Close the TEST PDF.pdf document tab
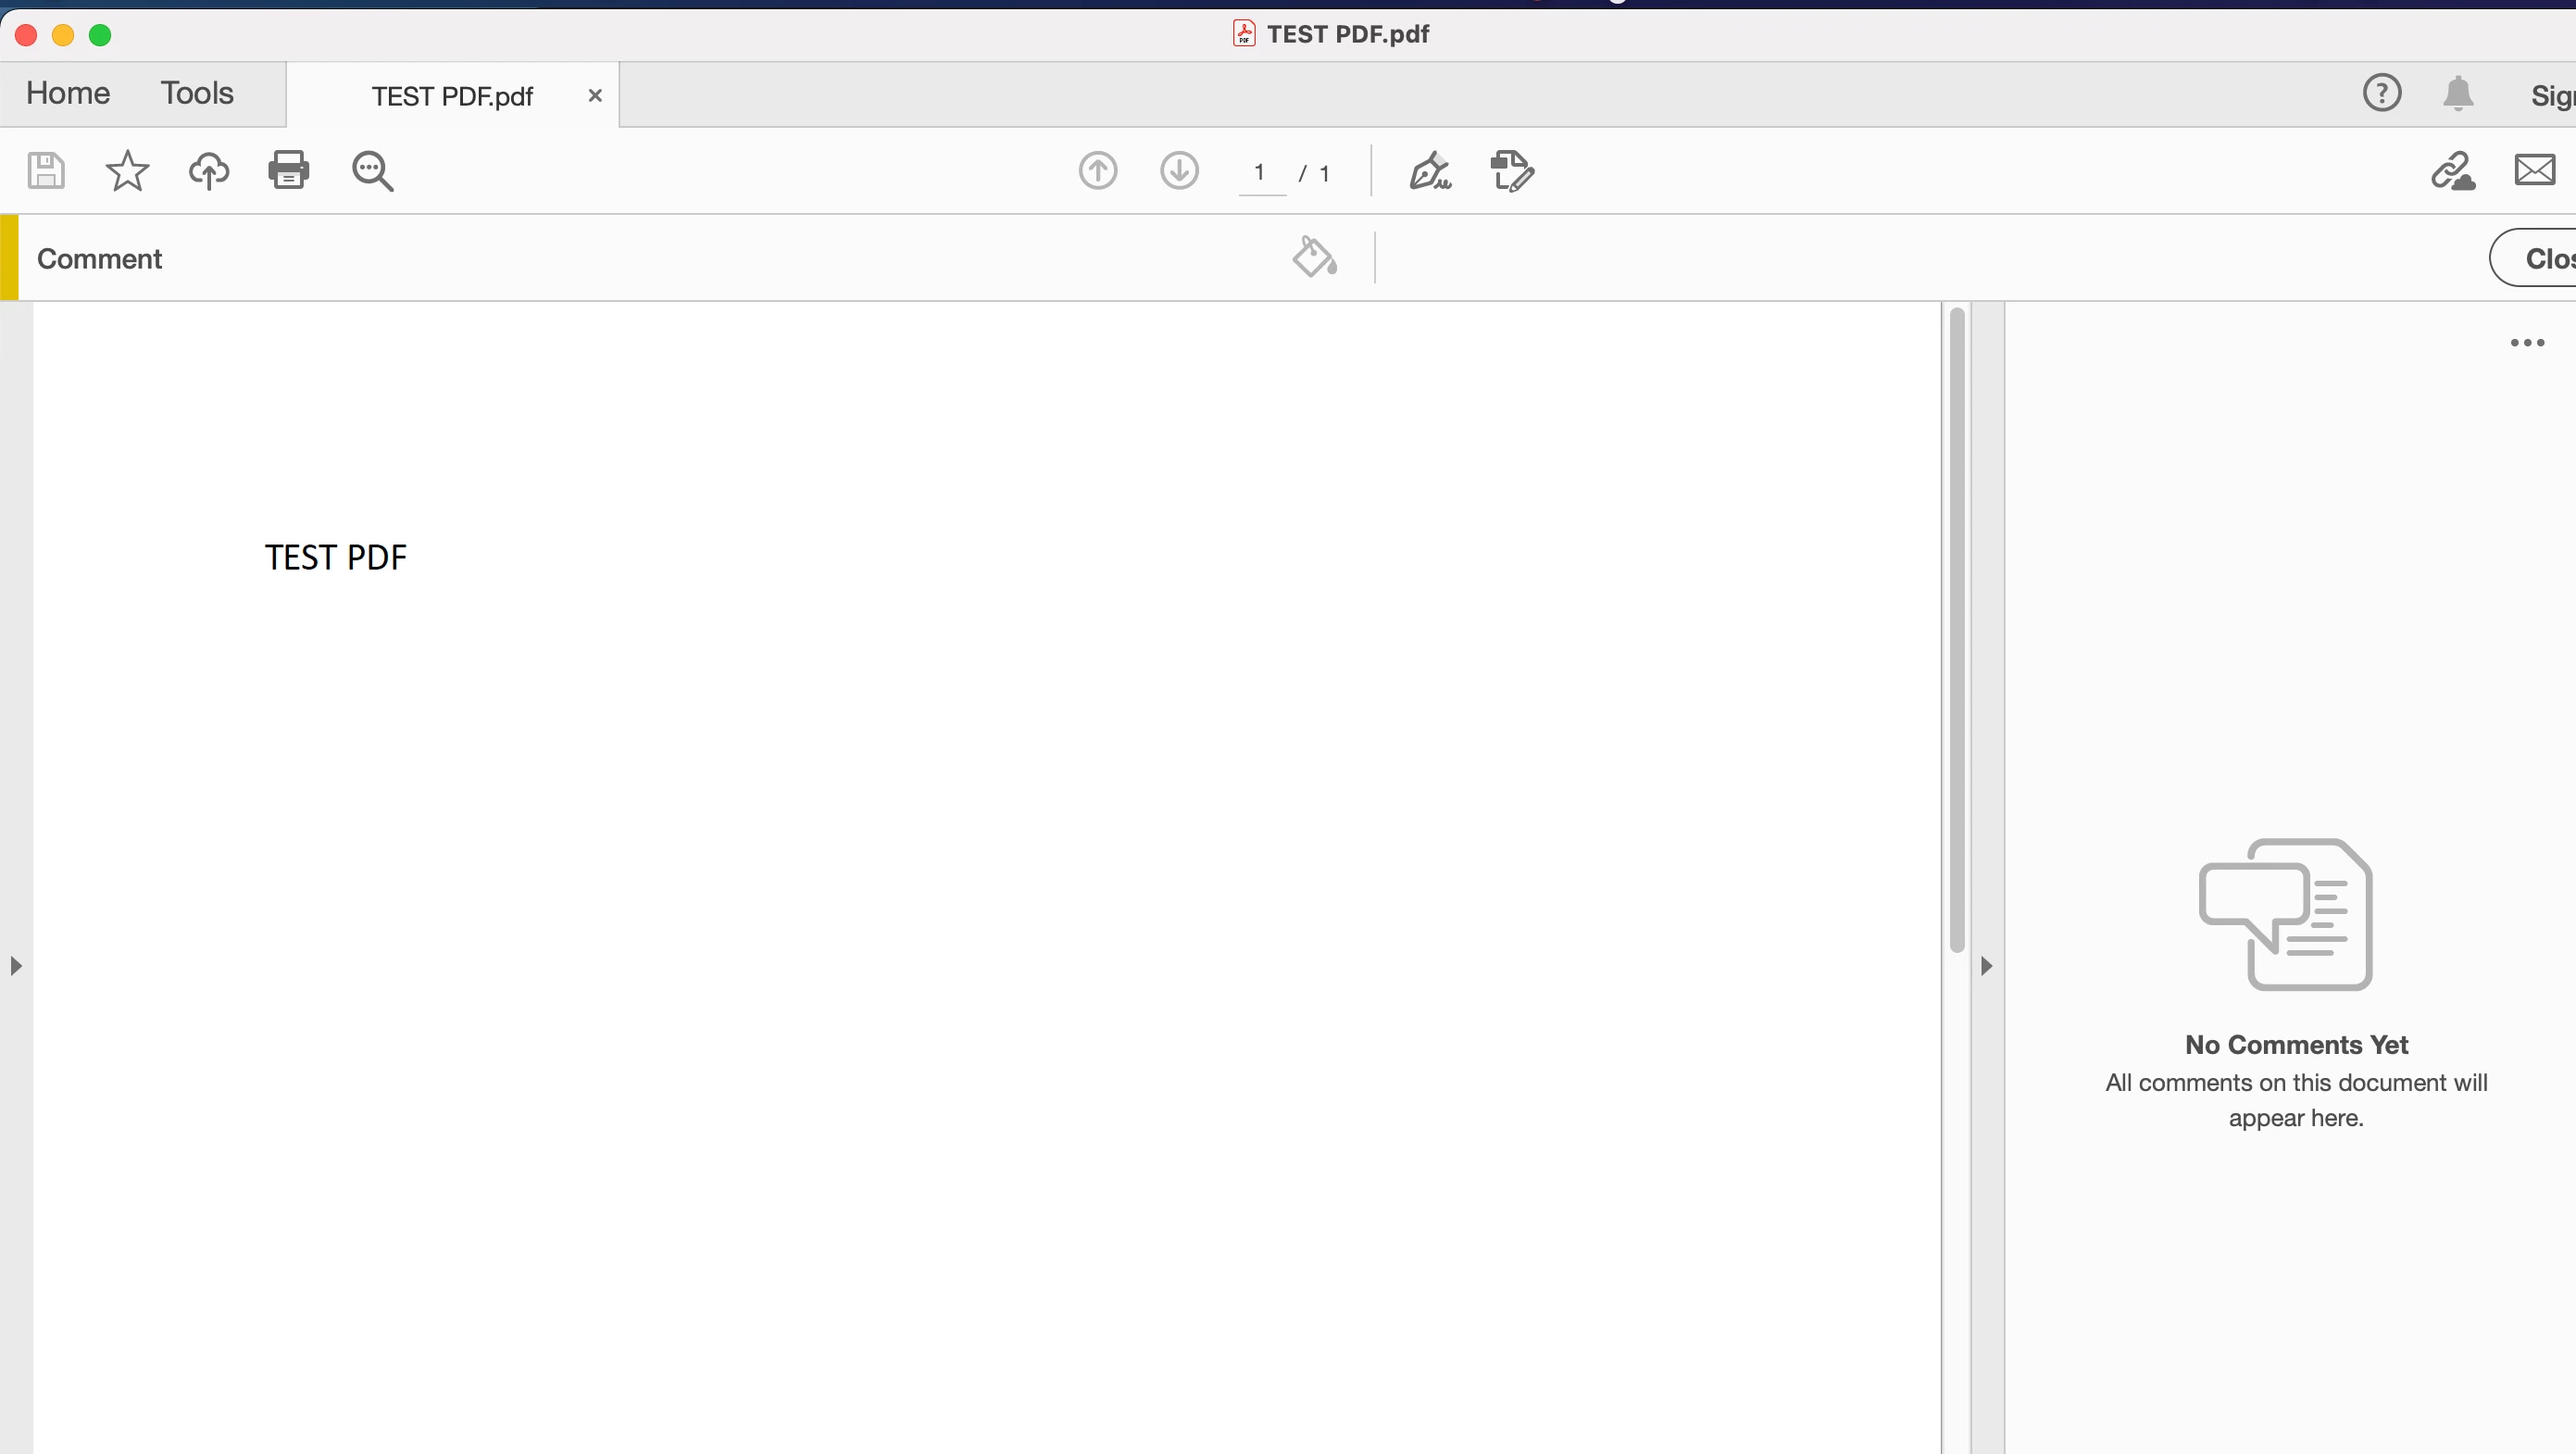Image resolution: width=2576 pixels, height=1454 pixels. [595, 96]
